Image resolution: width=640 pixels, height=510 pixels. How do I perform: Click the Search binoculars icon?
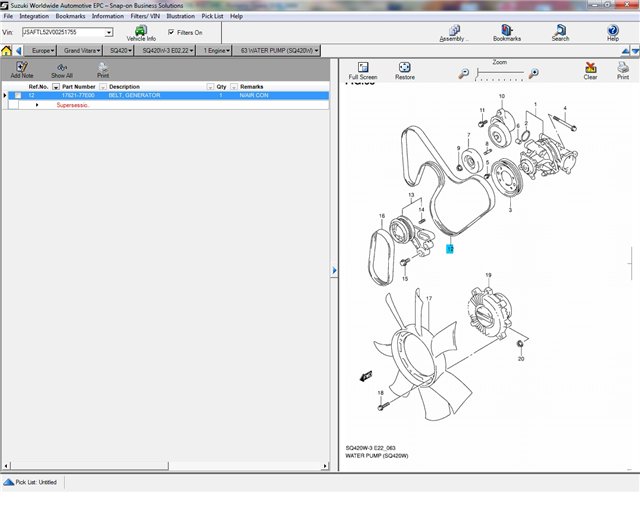coord(560,31)
